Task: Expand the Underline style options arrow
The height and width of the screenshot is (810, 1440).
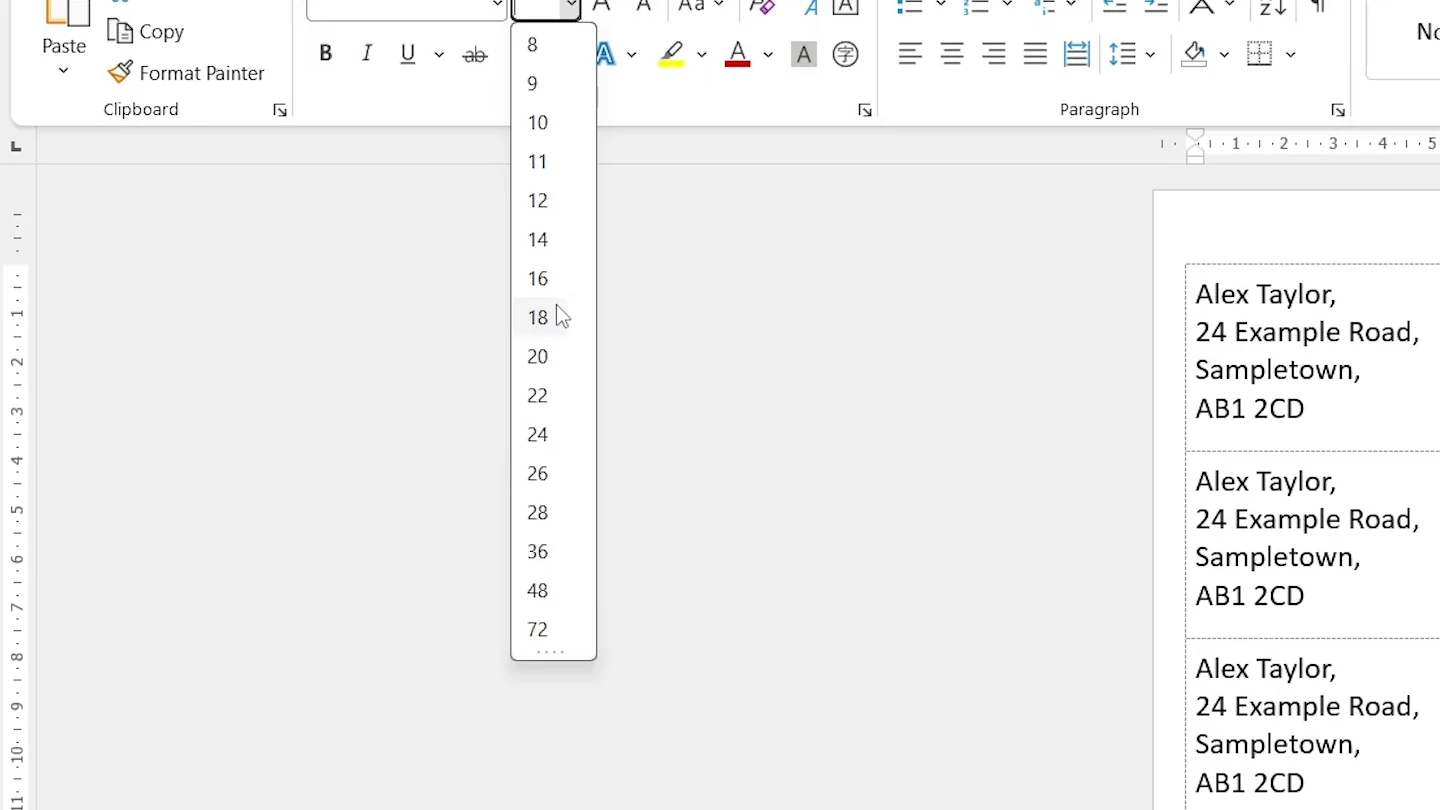Action: point(438,54)
